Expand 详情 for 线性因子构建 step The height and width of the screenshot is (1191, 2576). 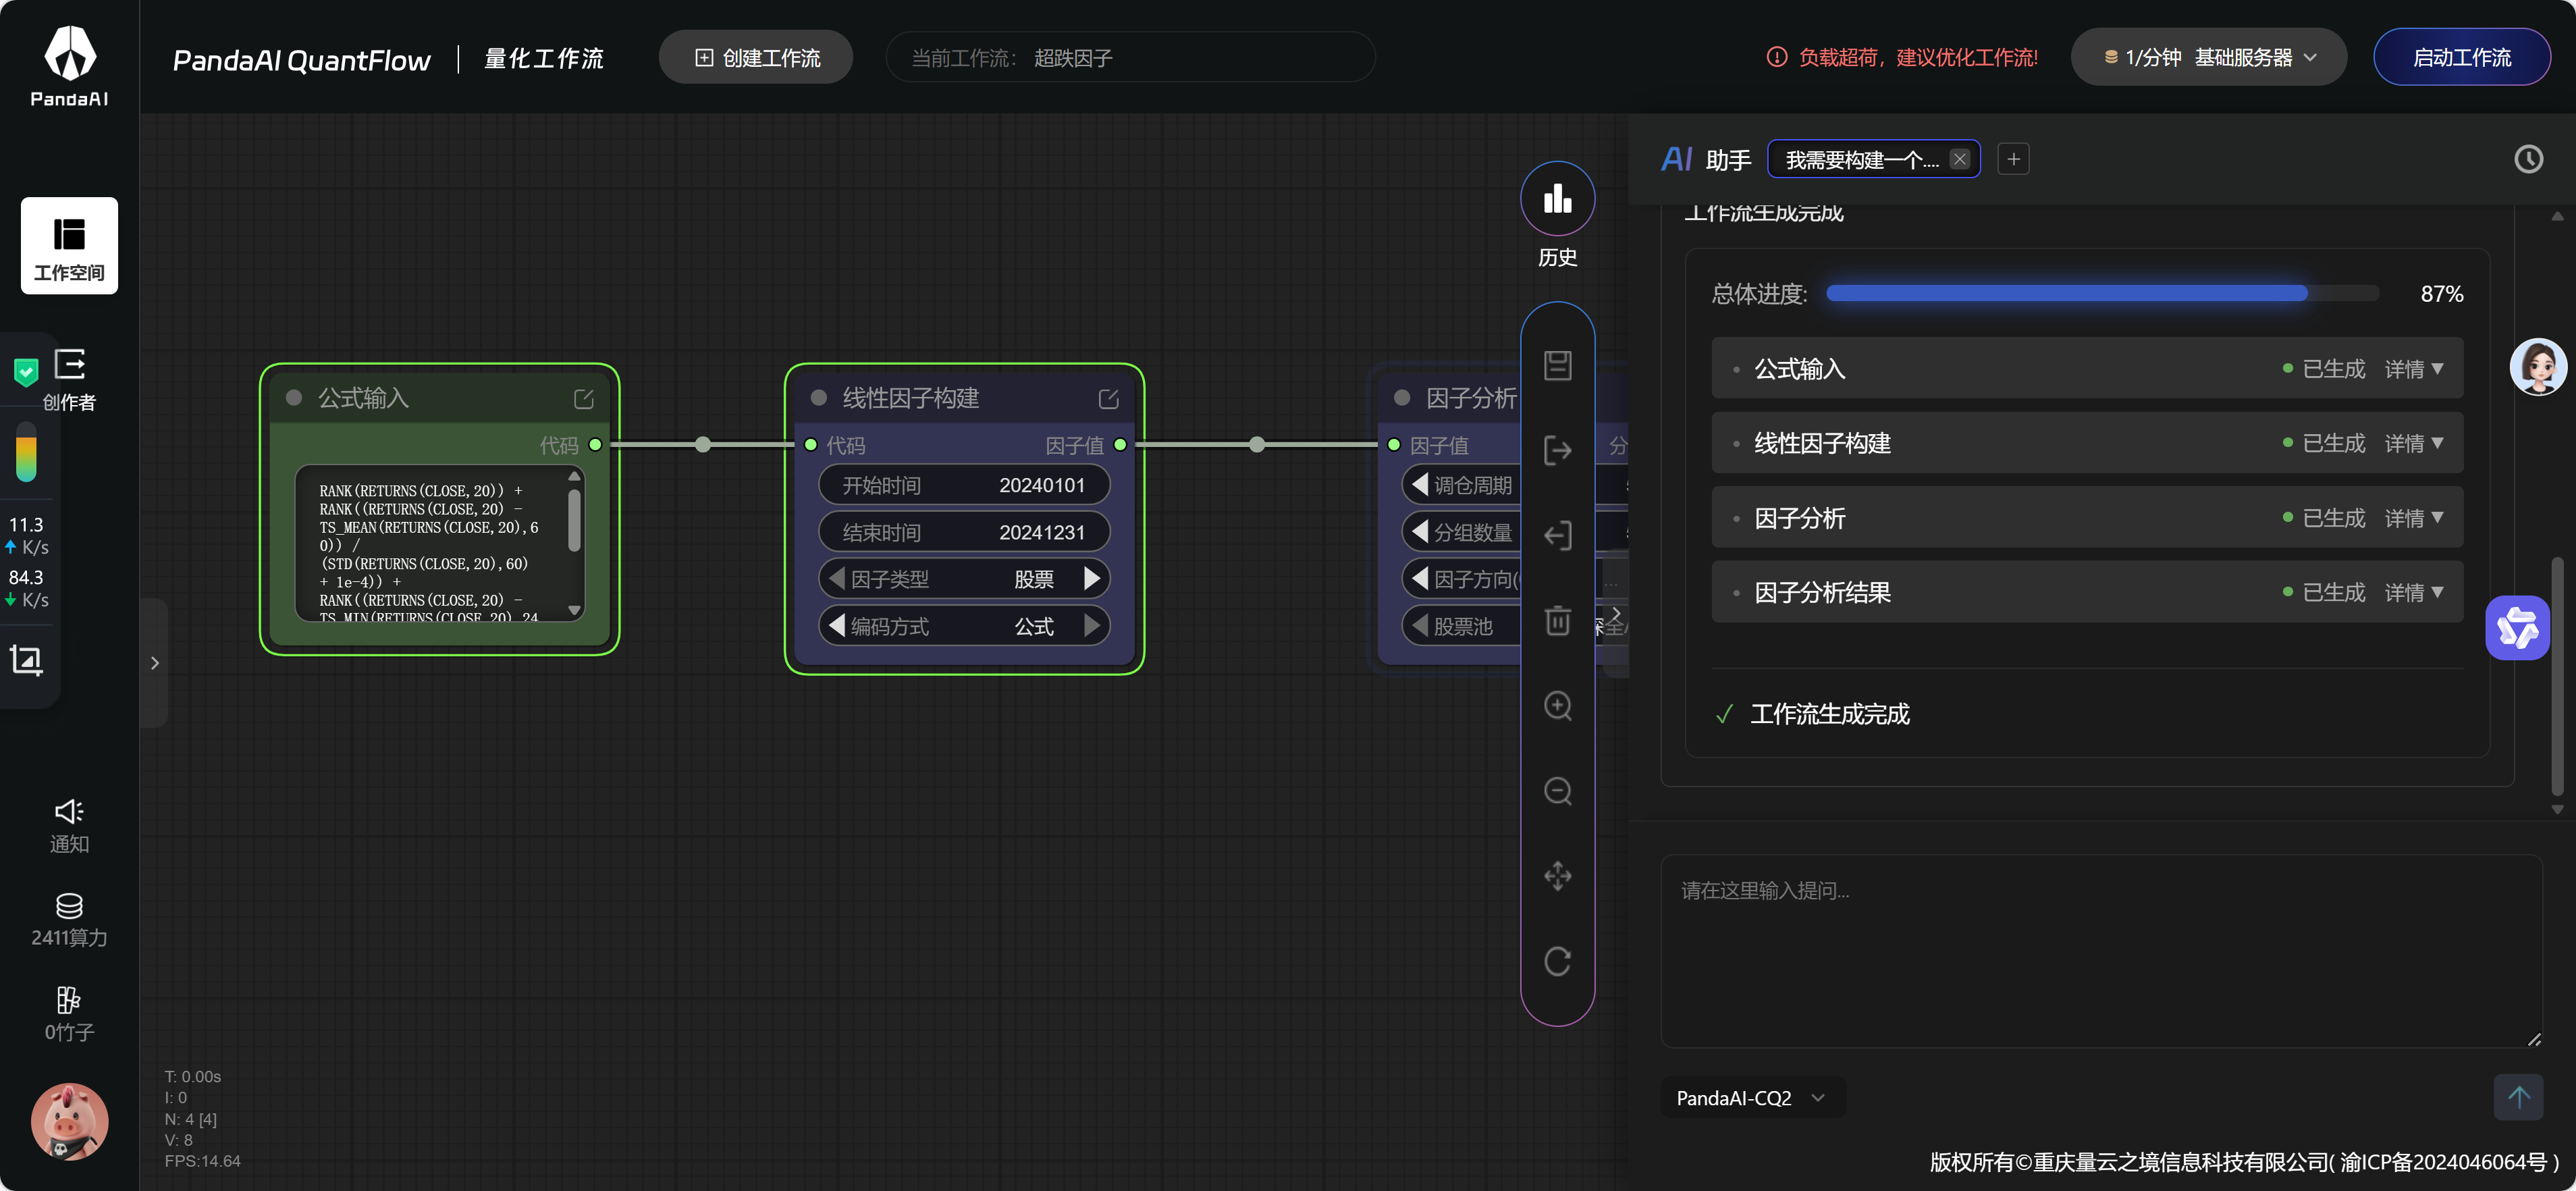click(2414, 443)
